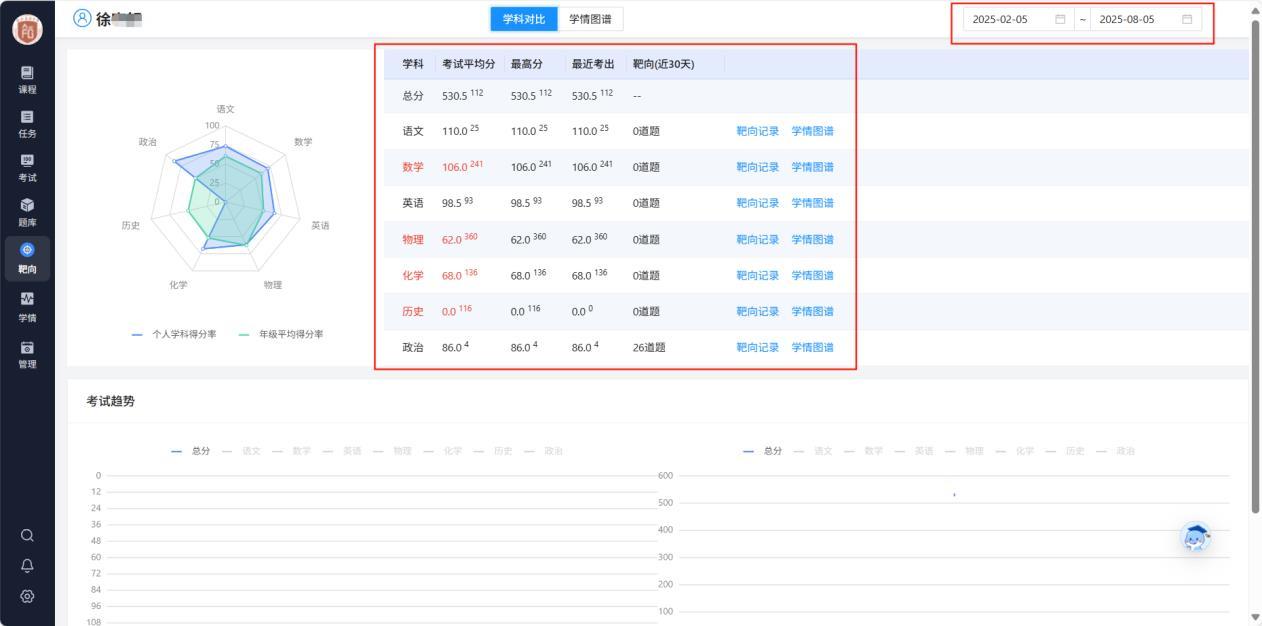Open the 任务 sidebar section
The image size is (1262, 626).
[x=27, y=124]
